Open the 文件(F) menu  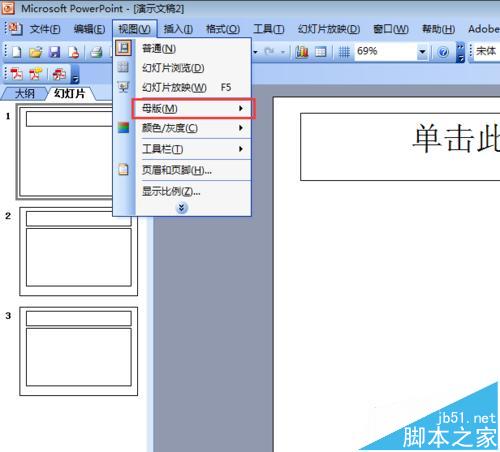45,29
